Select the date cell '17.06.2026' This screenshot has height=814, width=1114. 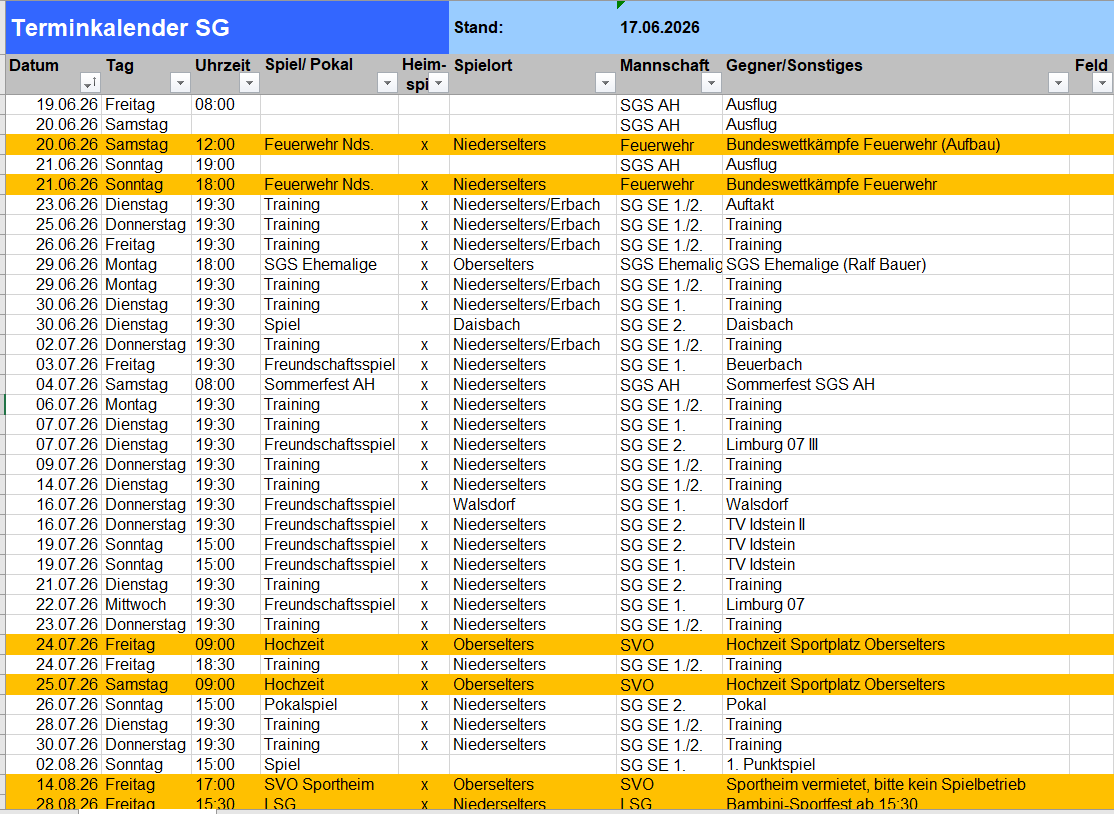tap(669, 28)
